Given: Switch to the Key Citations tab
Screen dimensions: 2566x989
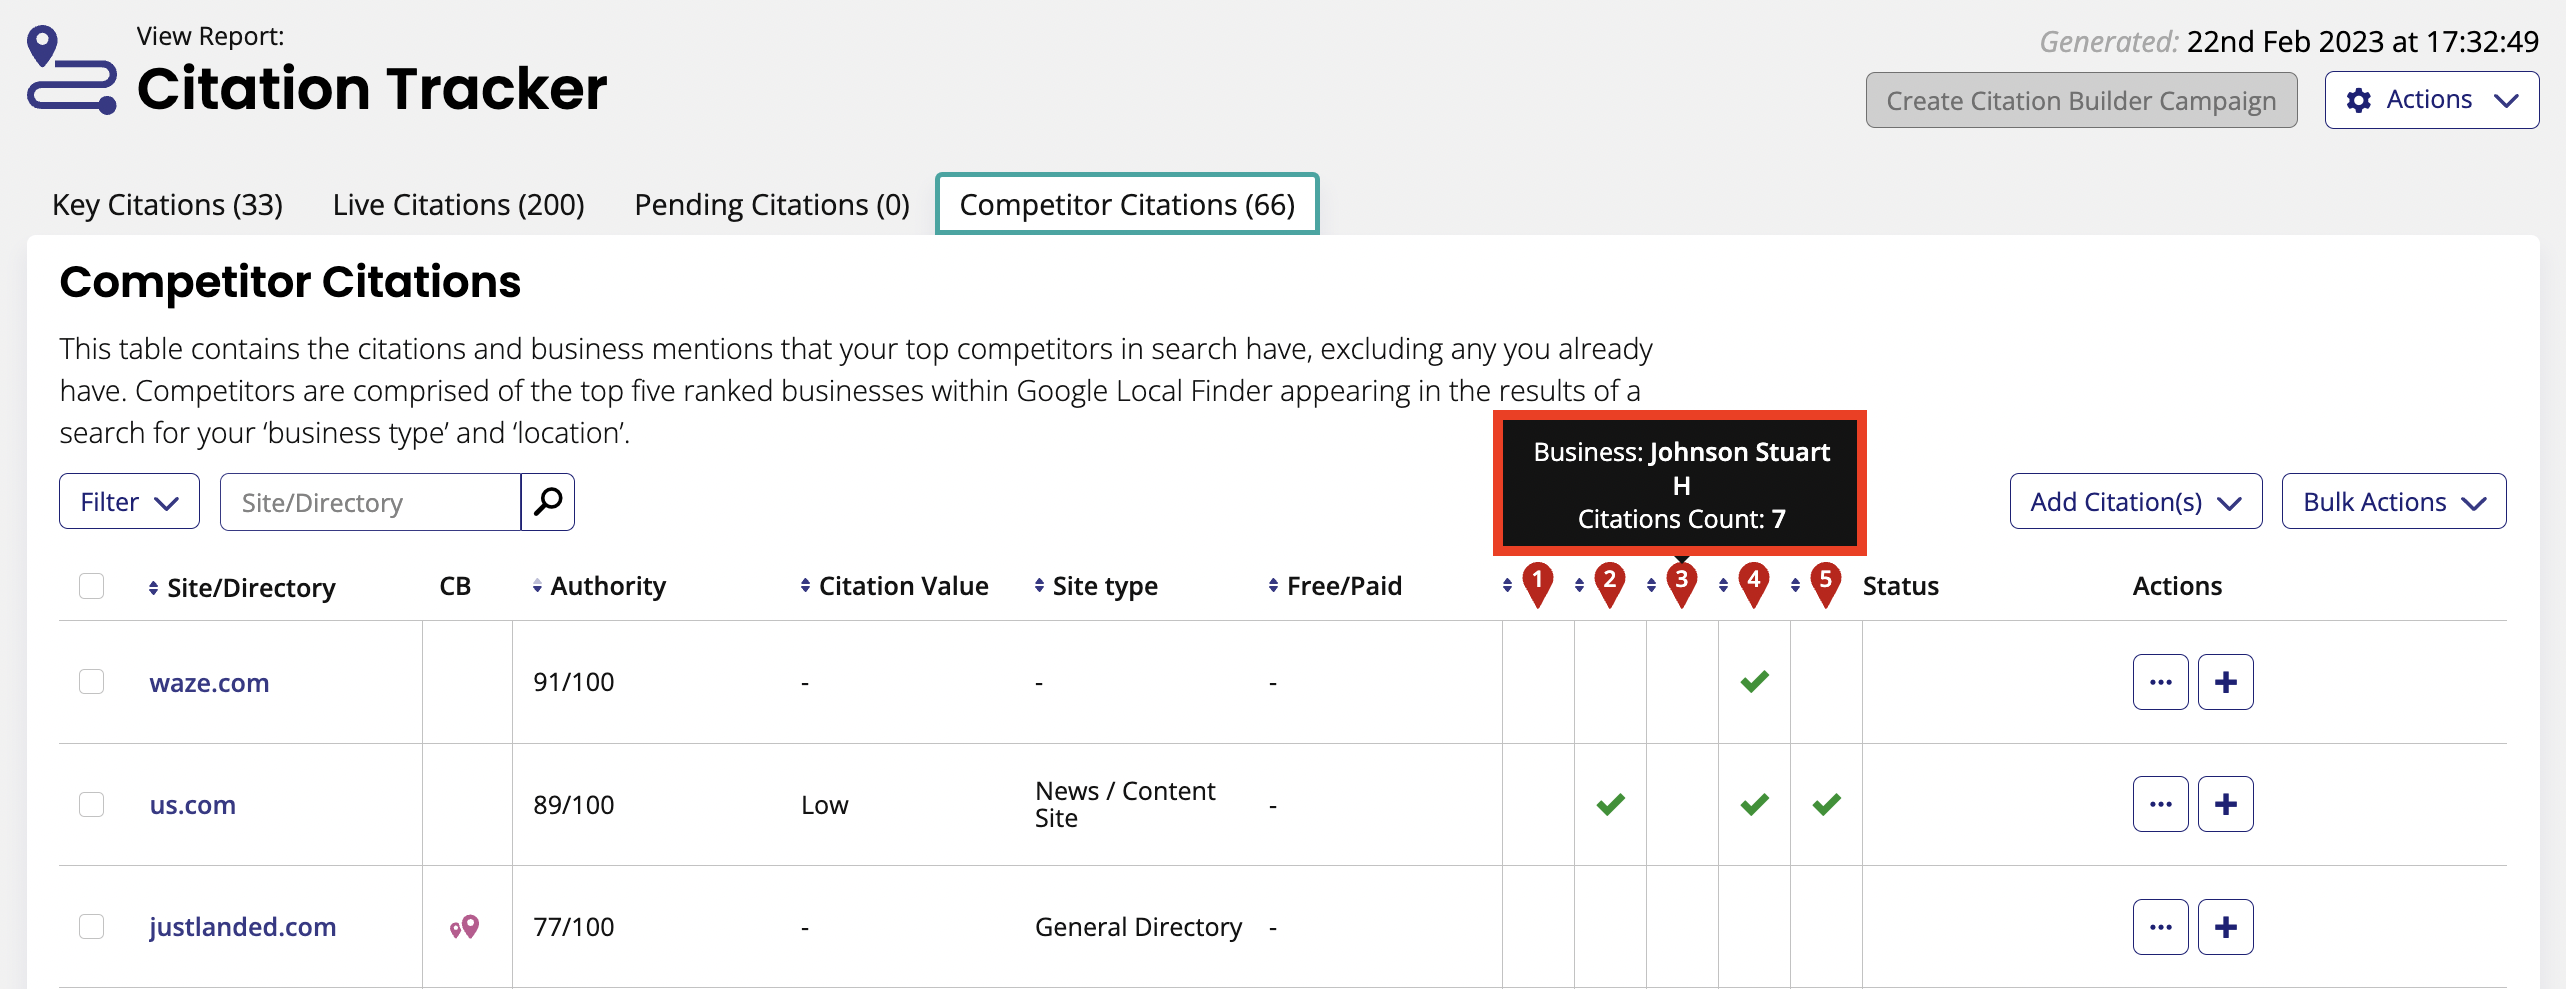Looking at the screenshot, I should (x=167, y=204).
